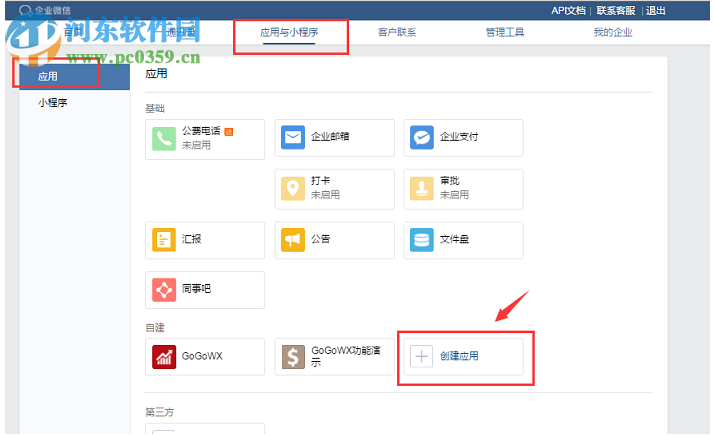Open the 审批 stamp icon
Image resolution: width=714 pixels, height=435 pixels.
pyautogui.click(x=422, y=188)
